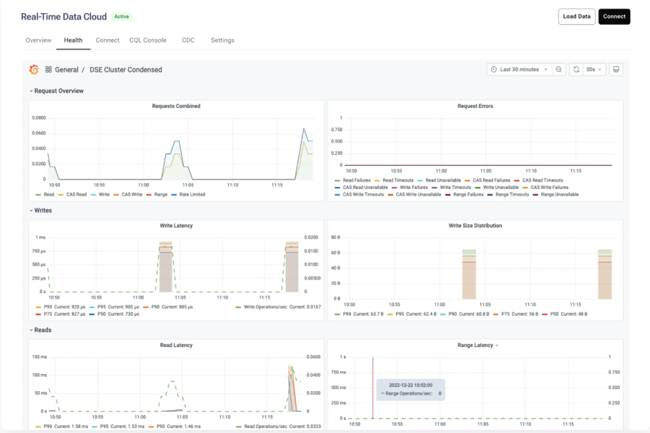Toggle the P99 series in Write Latency legend
This screenshot has width=650, height=433.
[61, 307]
